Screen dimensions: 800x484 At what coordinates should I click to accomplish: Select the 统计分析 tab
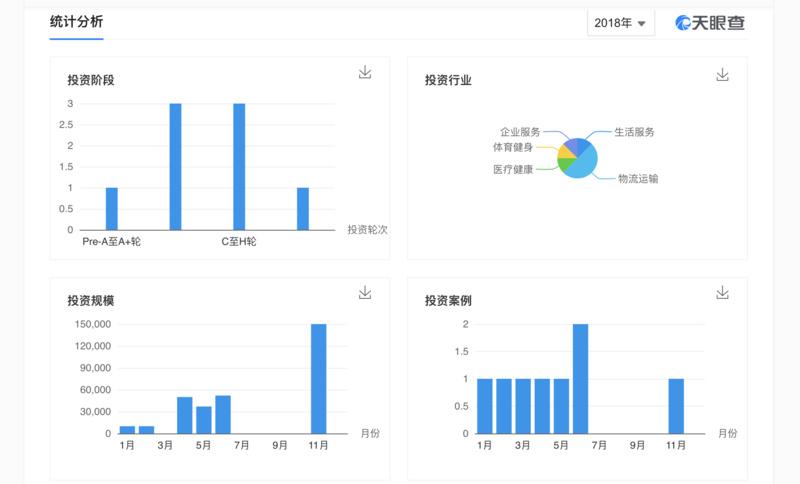(x=76, y=21)
